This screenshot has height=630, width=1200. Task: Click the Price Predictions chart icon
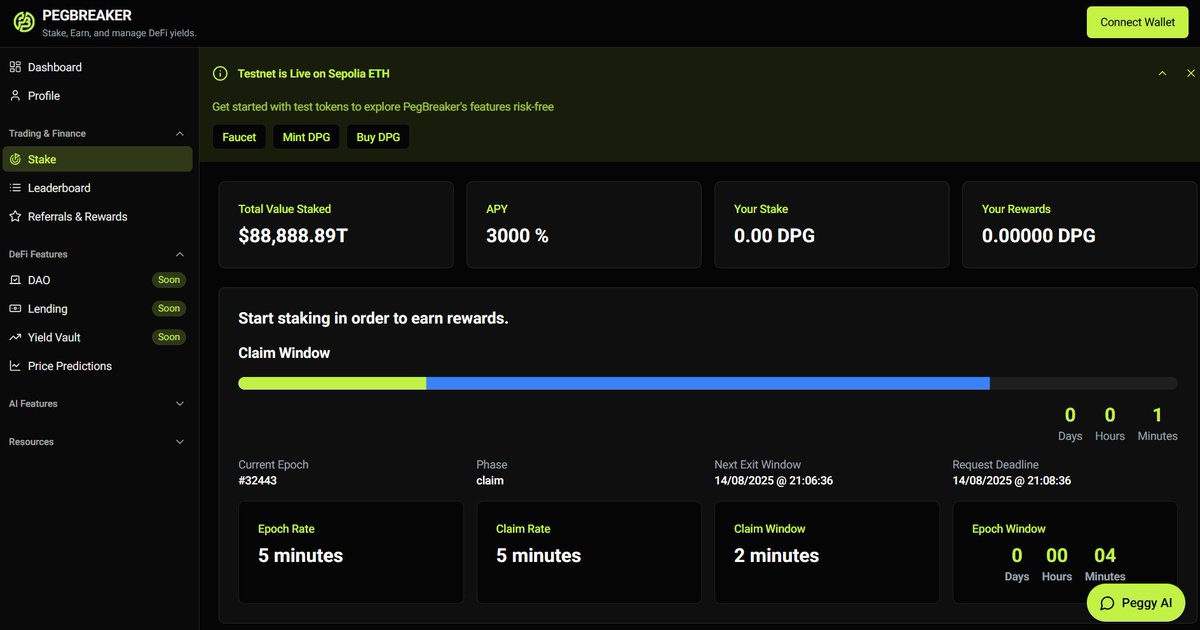(15, 366)
